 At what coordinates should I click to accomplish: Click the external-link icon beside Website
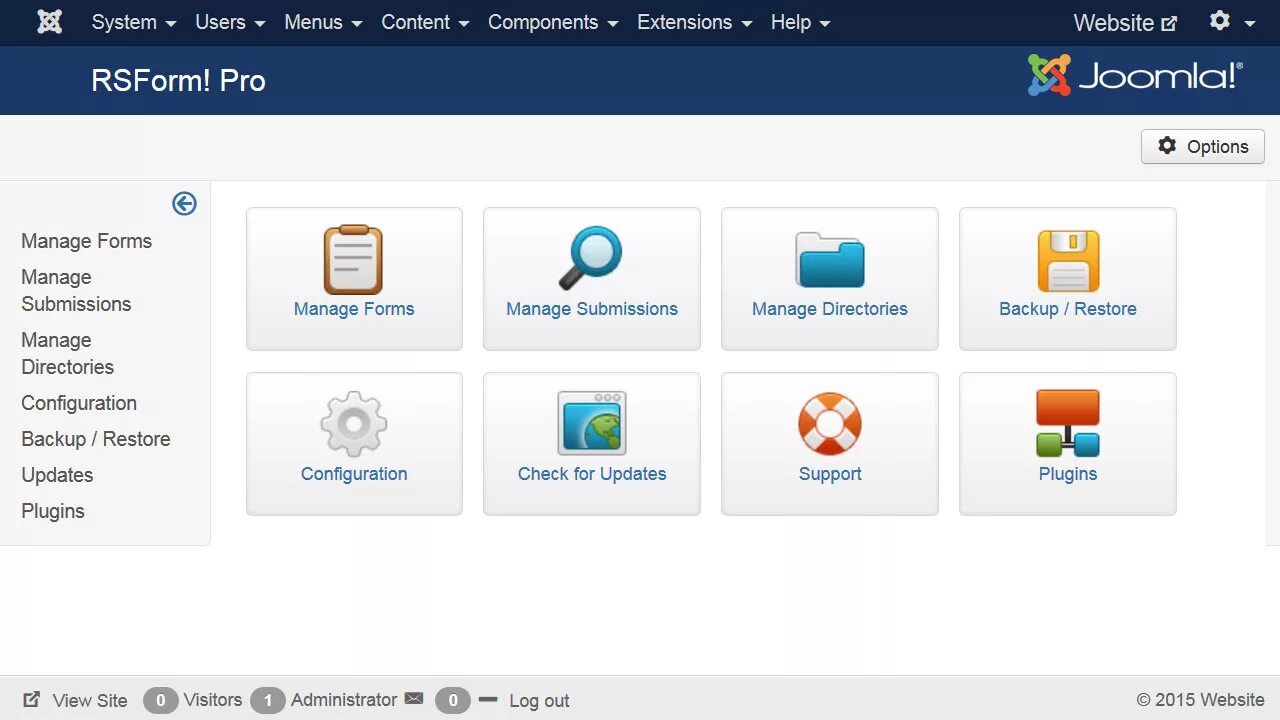point(1169,23)
